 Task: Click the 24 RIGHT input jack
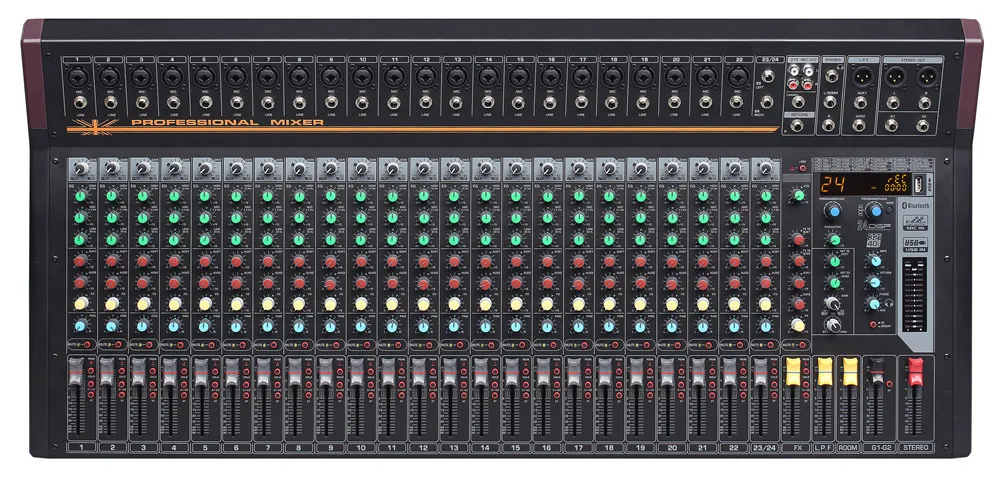pyautogui.click(x=767, y=103)
